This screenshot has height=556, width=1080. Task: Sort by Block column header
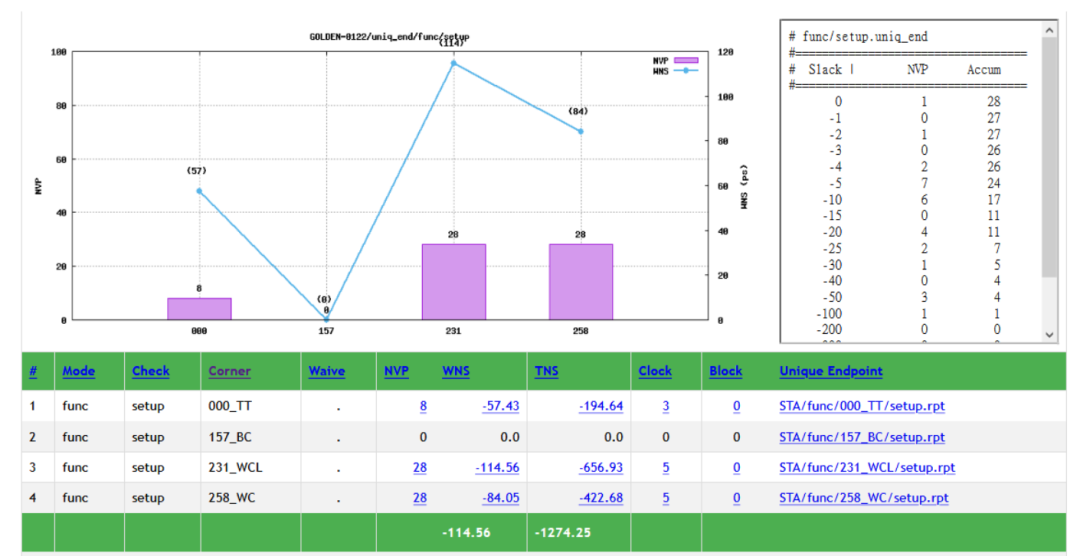click(725, 371)
